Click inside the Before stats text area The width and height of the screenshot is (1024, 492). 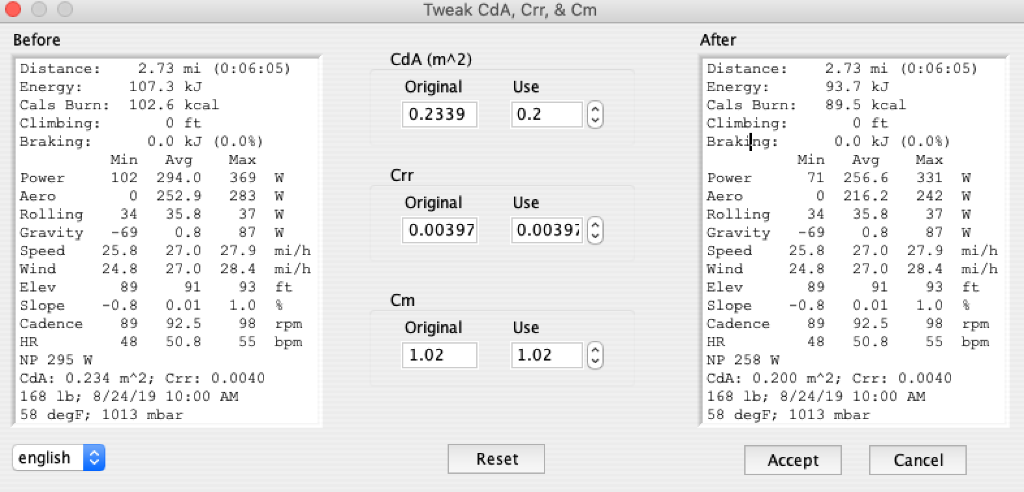tap(167, 241)
